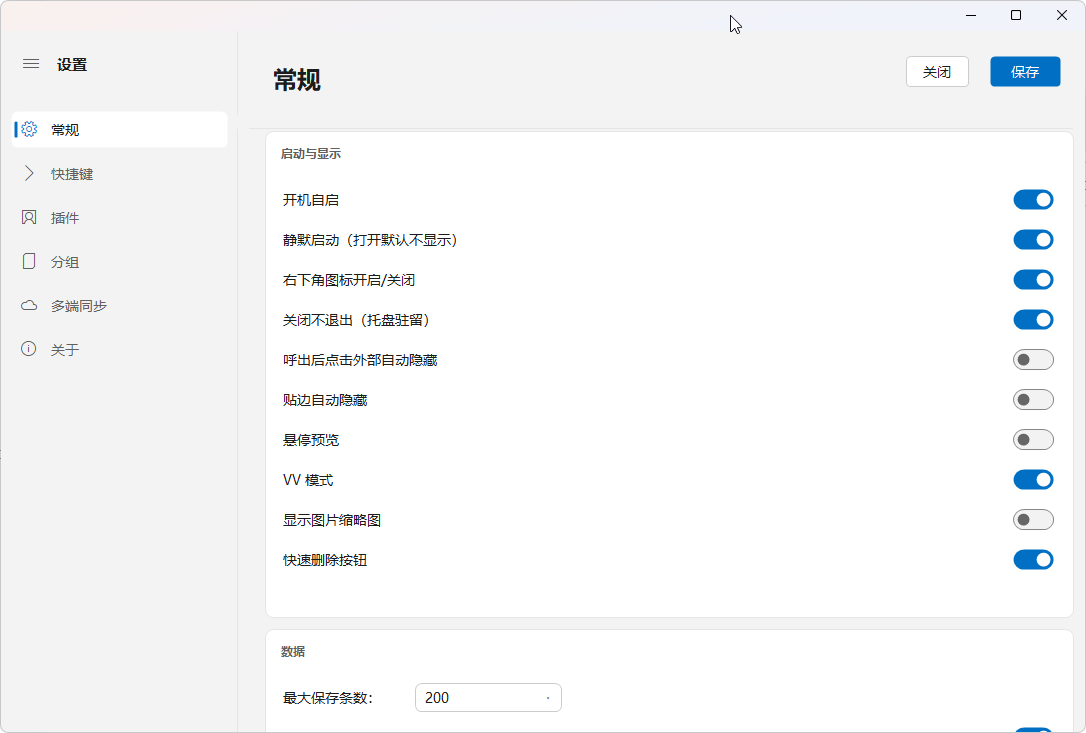Screen dimensions: 1086x733
Task: Click the cloud icon for 多端同步
Action: pos(29,306)
